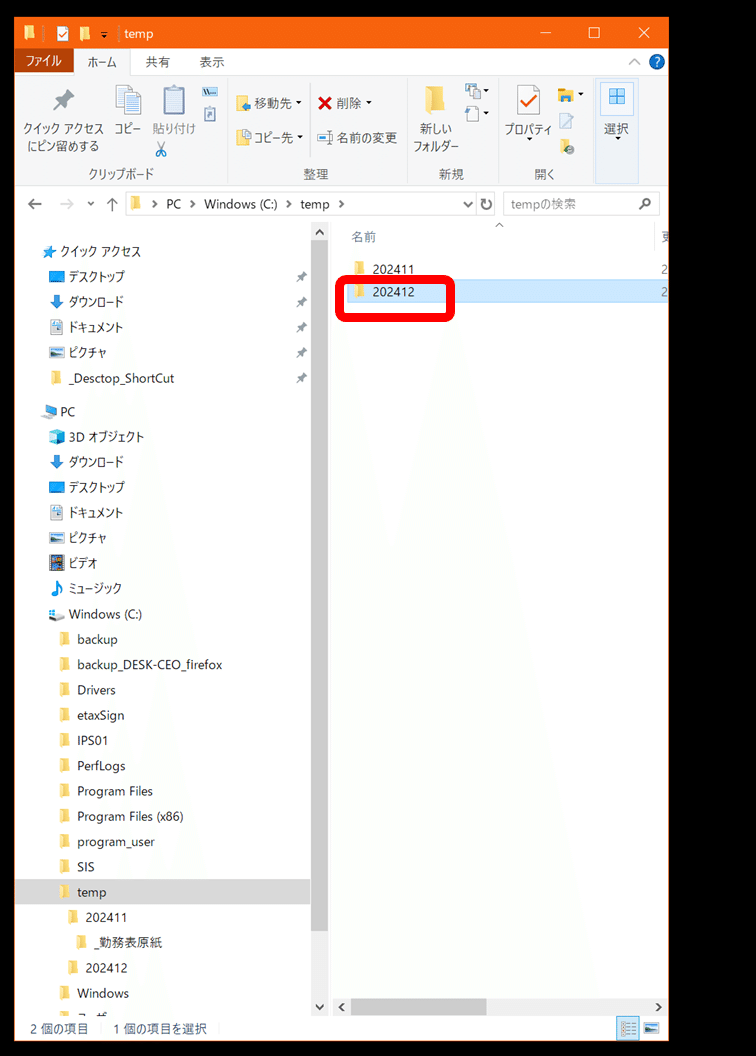Image resolution: width=756 pixels, height=1056 pixels.
Task: Open the recent locations dropdown arrow
Action: pyautogui.click(x=90, y=204)
